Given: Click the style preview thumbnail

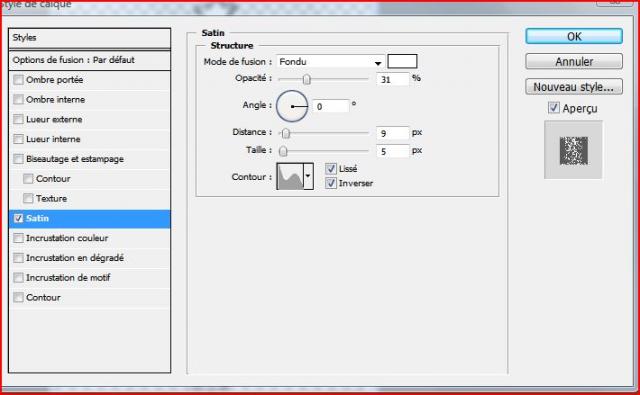Looking at the screenshot, I should pyautogui.click(x=573, y=150).
